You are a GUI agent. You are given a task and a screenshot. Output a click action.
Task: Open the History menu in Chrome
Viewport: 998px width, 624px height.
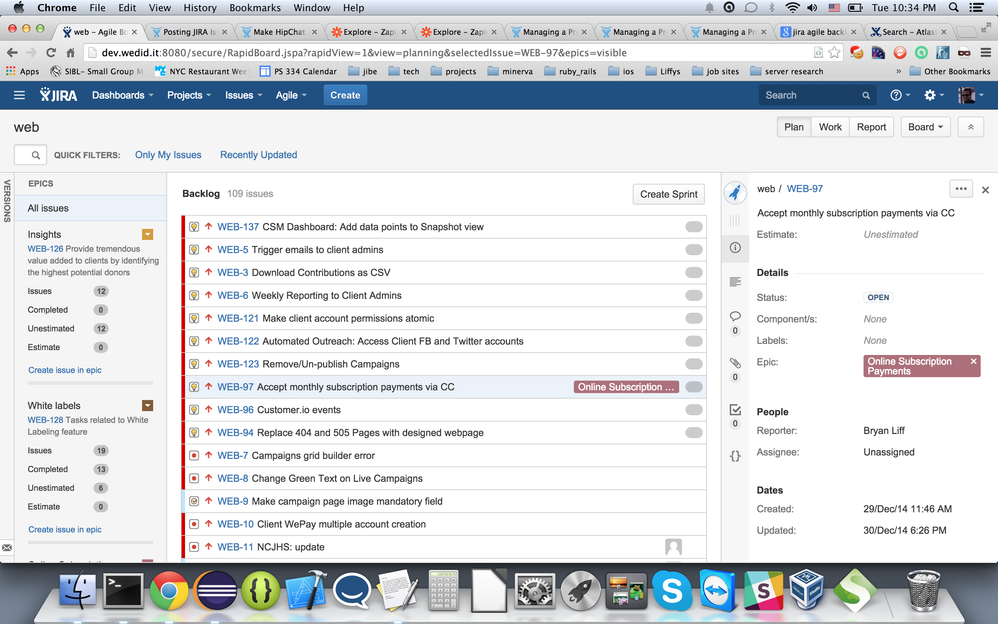coord(200,8)
